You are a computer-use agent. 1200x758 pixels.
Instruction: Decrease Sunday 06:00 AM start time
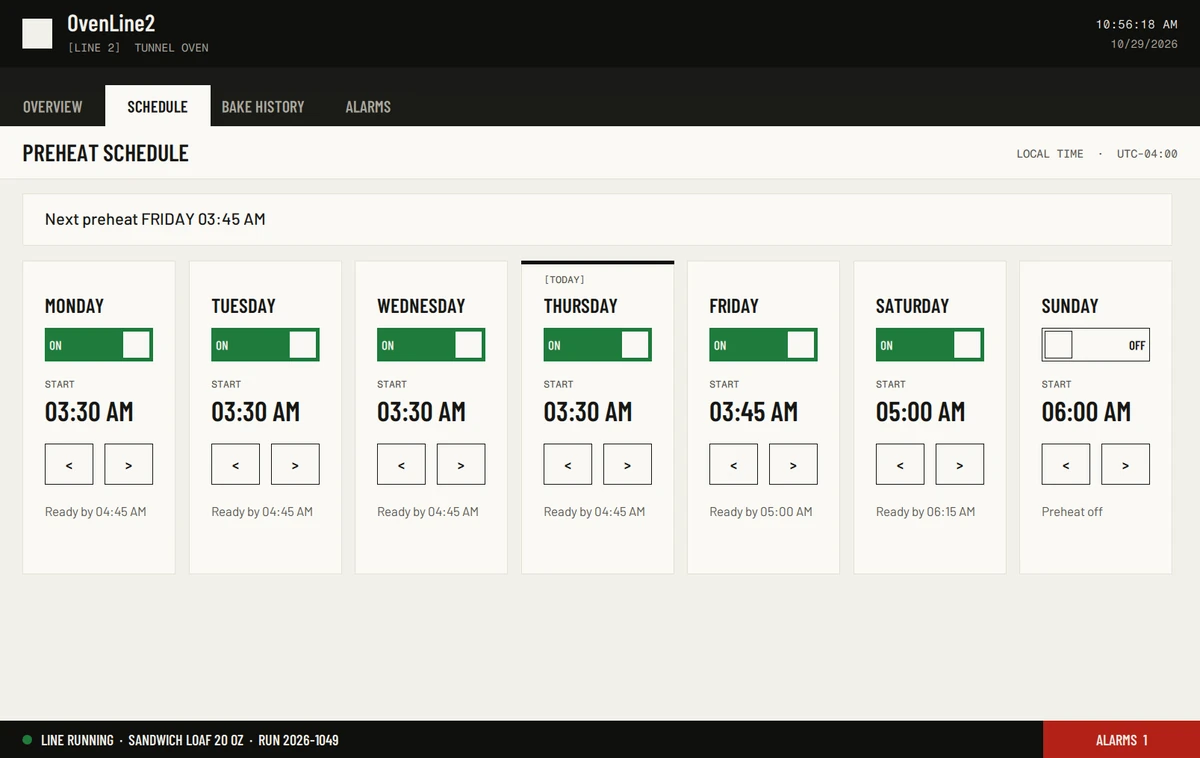coord(1066,465)
